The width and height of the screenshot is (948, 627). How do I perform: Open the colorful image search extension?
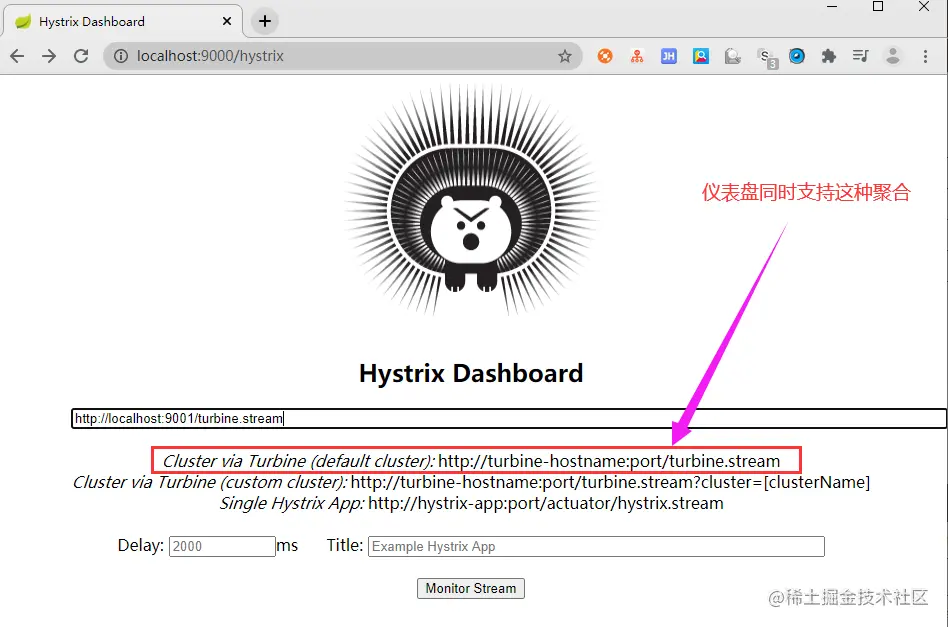click(x=701, y=56)
